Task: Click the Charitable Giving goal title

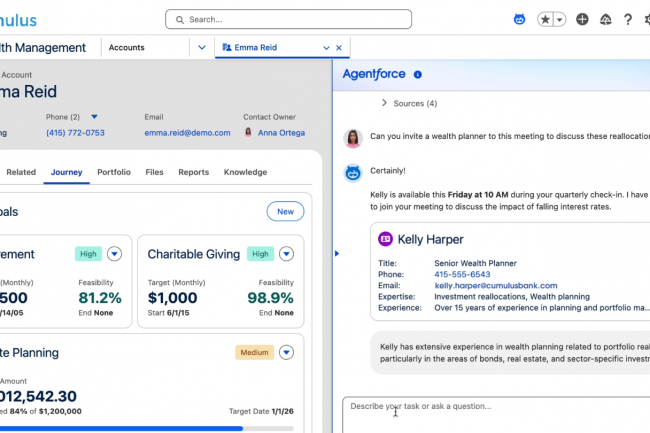Action: (194, 254)
